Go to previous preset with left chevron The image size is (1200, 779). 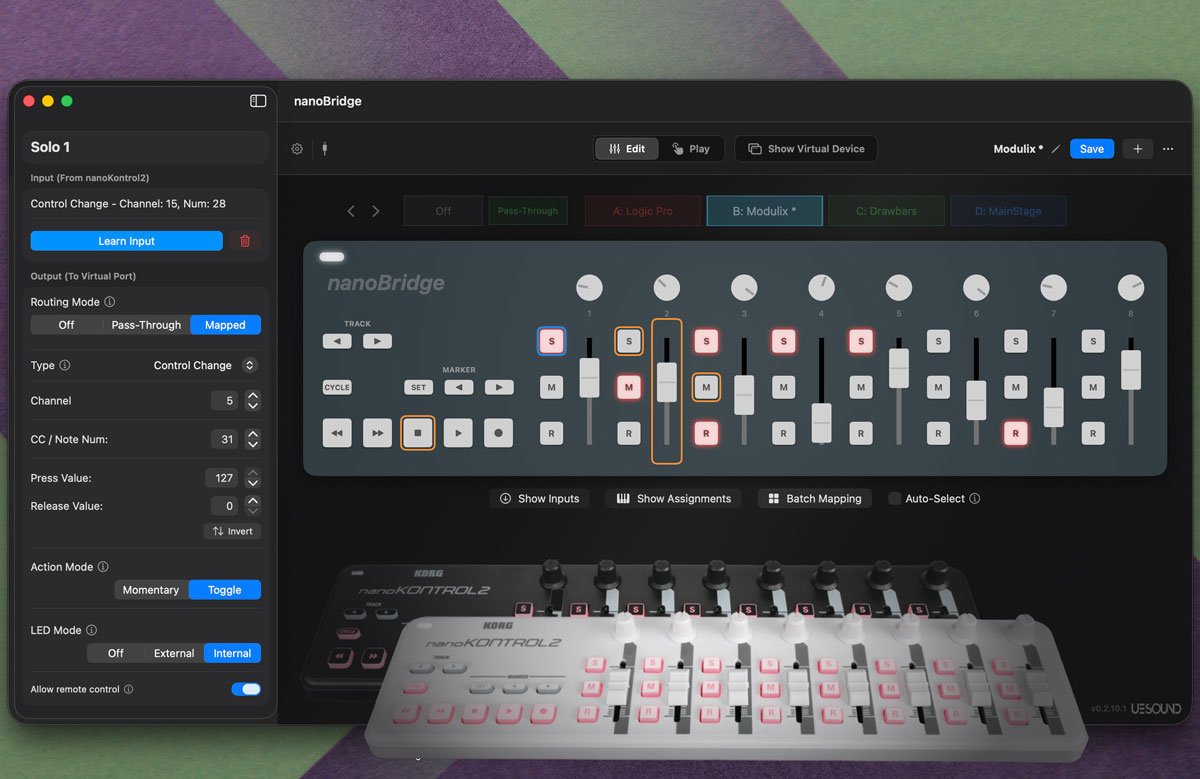351,211
